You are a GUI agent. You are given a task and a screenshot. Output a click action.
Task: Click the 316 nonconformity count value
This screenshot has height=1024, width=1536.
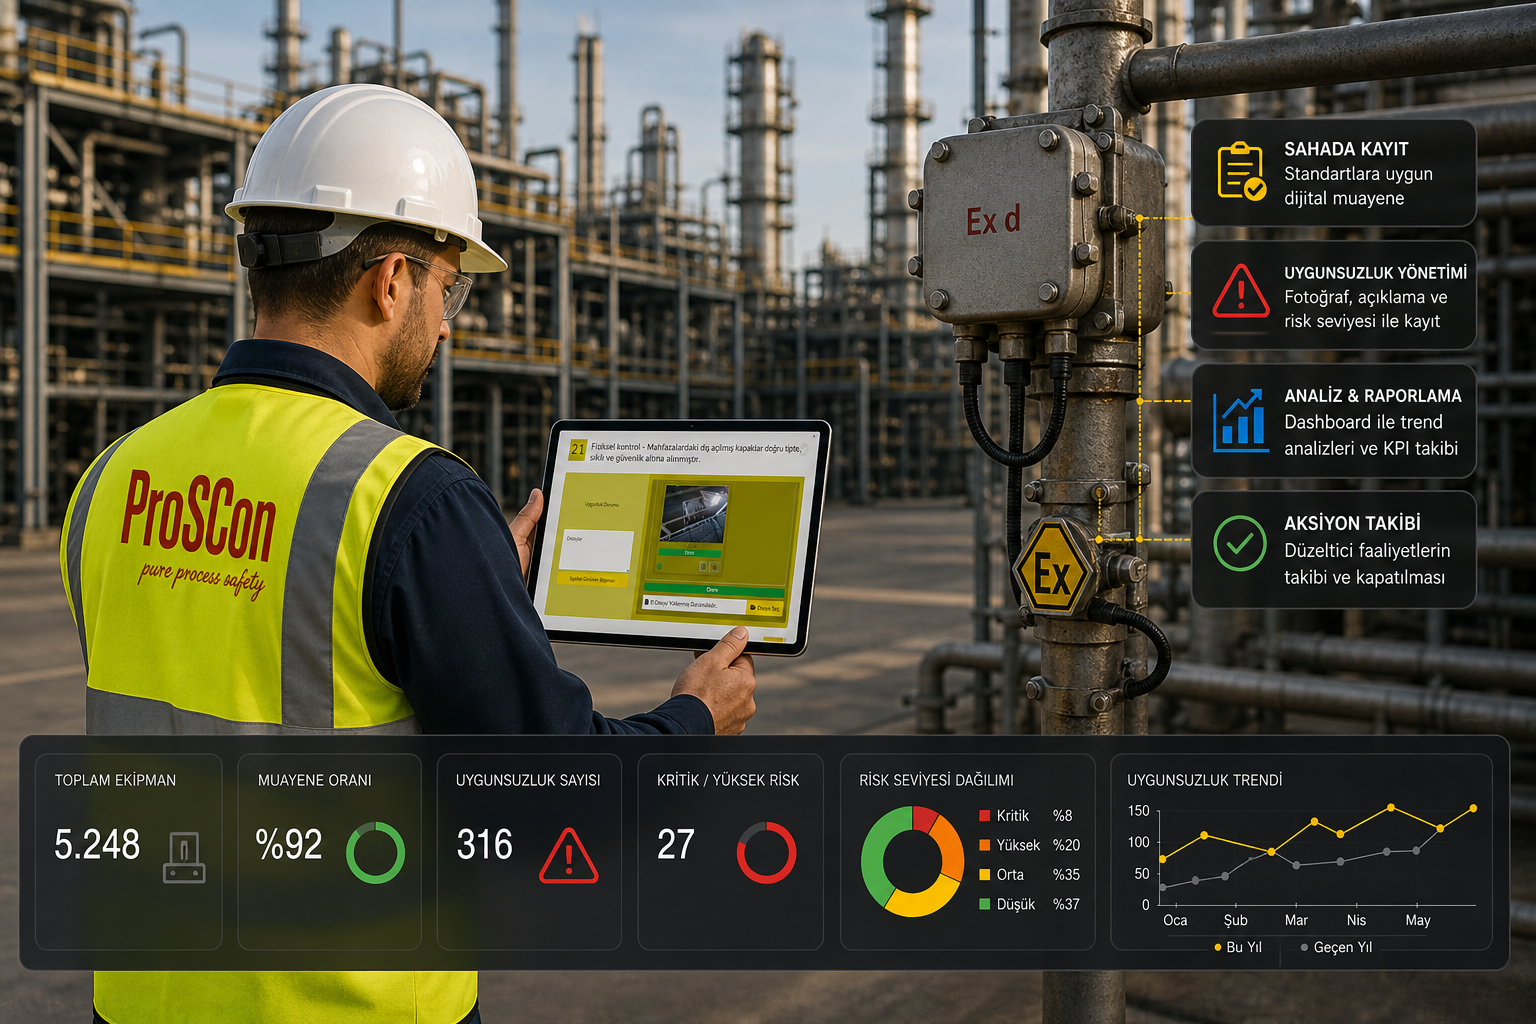pos(484,845)
